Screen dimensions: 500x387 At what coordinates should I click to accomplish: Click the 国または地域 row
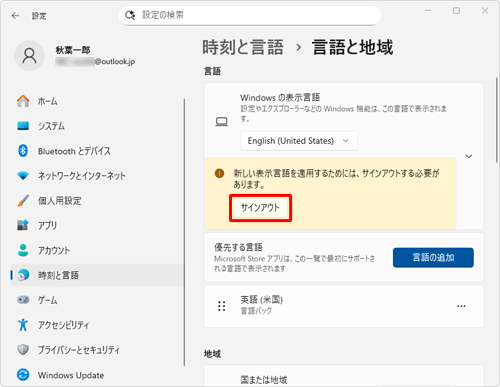pyautogui.click(x=344, y=376)
